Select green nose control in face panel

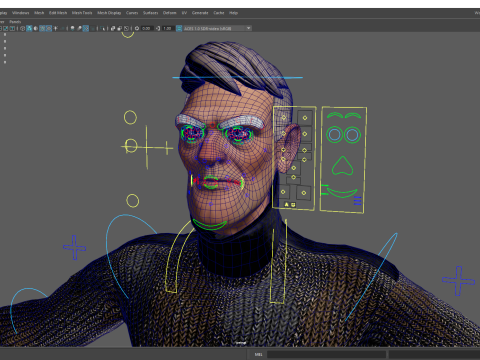click(342, 166)
